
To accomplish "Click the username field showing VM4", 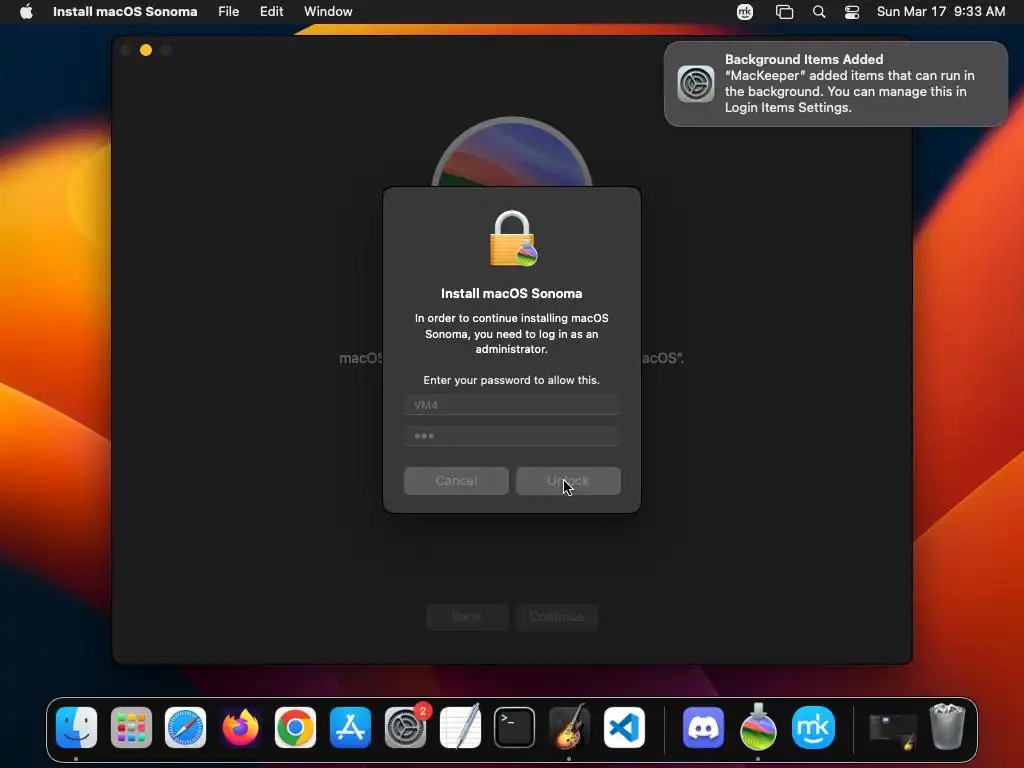I will (x=511, y=405).
